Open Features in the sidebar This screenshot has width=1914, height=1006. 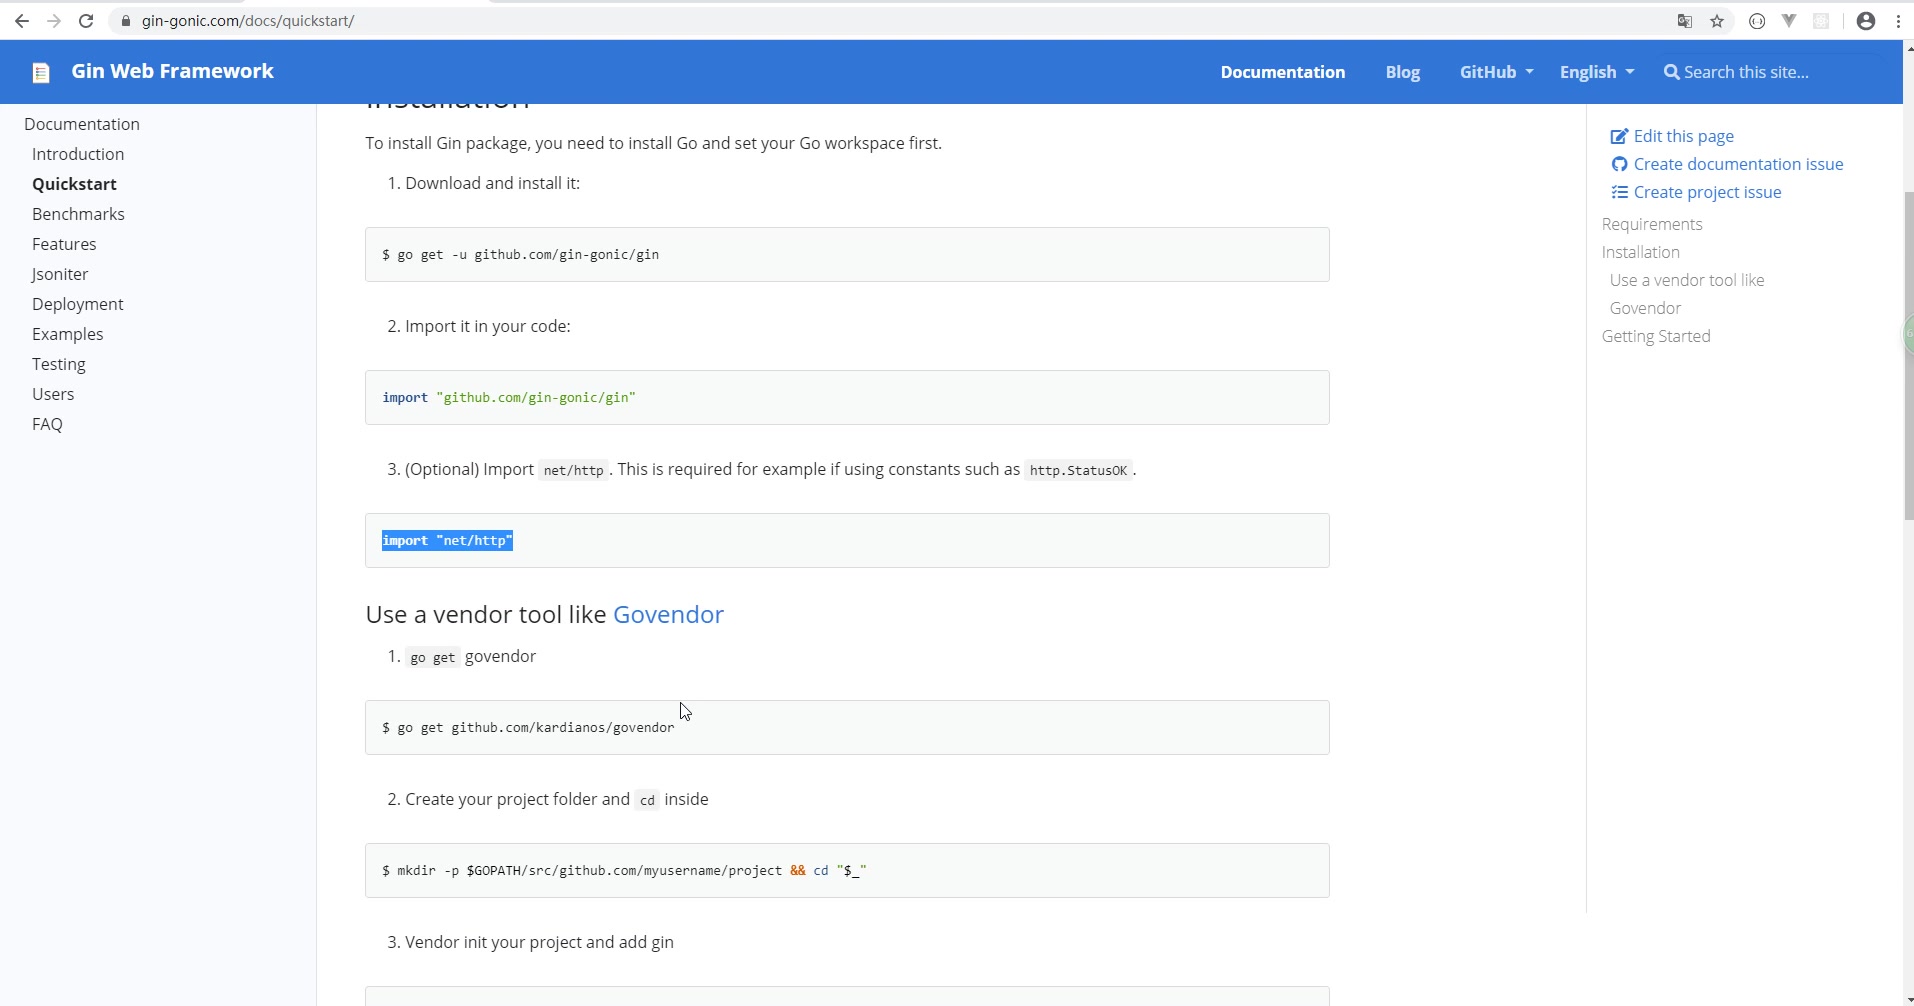[64, 244]
